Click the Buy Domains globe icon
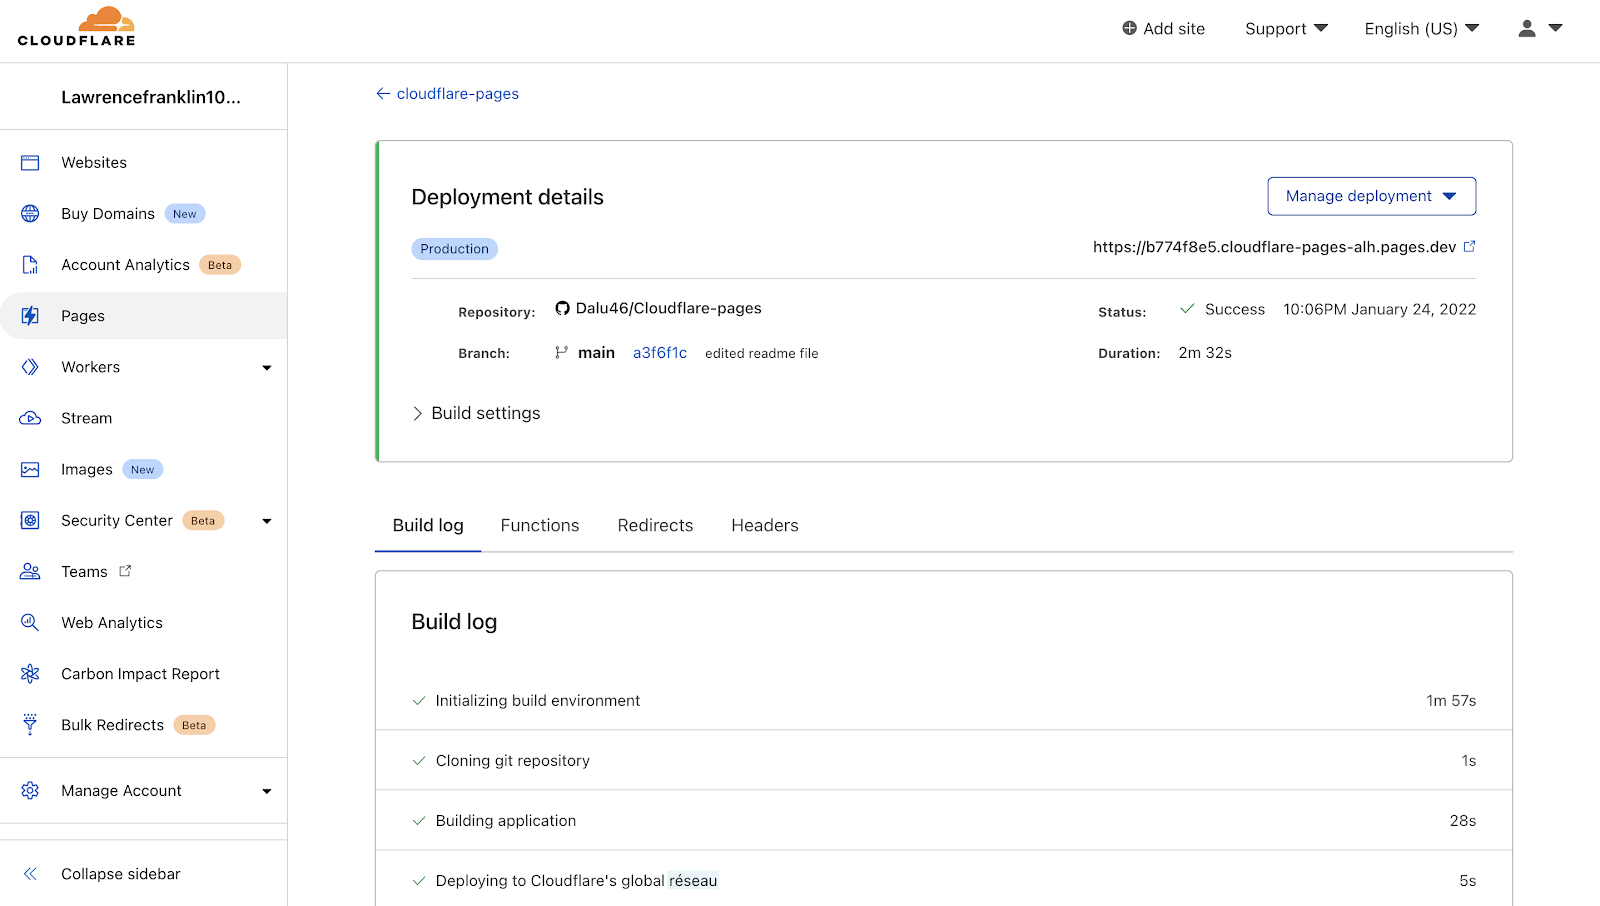This screenshot has width=1600, height=906. coord(30,214)
